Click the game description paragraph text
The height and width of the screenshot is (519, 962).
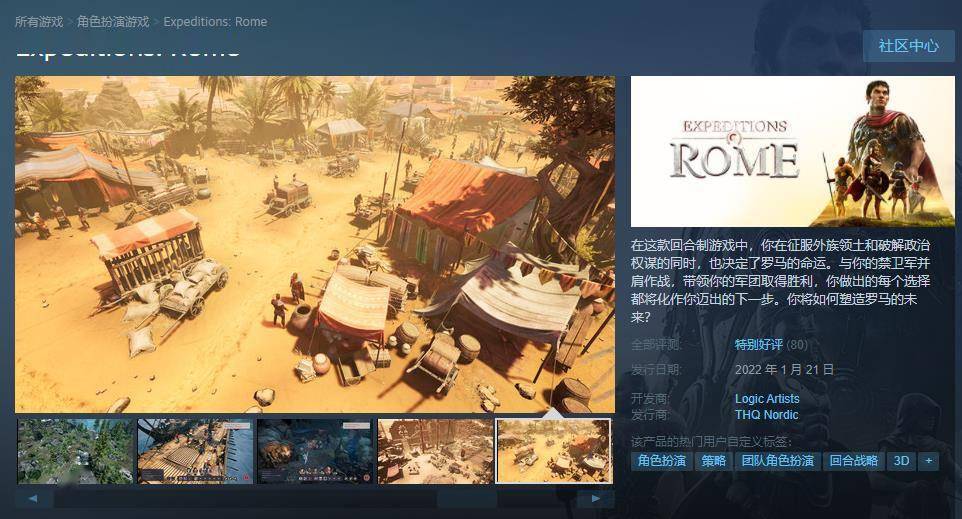coord(780,281)
